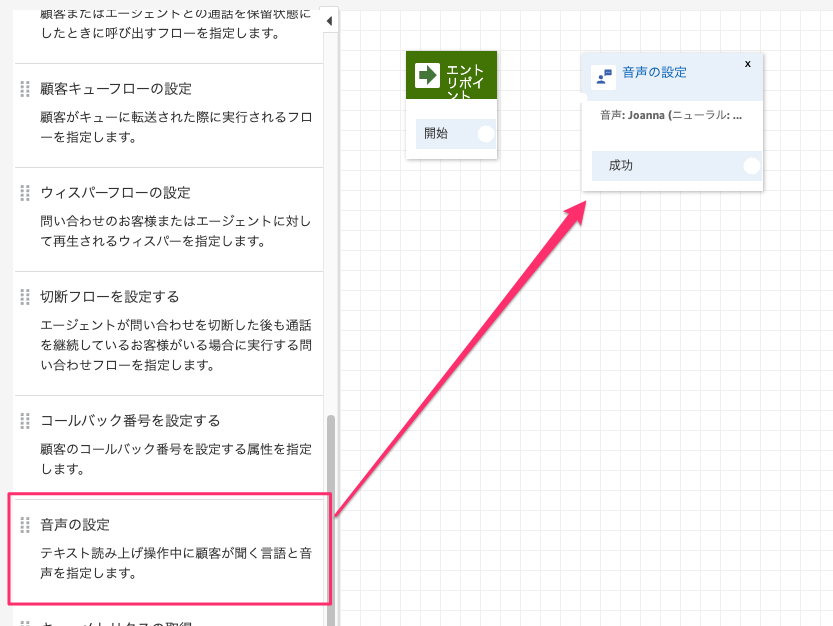Click description text of 音声の設定 palette item
This screenshot has width=833, height=626.
point(176,563)
